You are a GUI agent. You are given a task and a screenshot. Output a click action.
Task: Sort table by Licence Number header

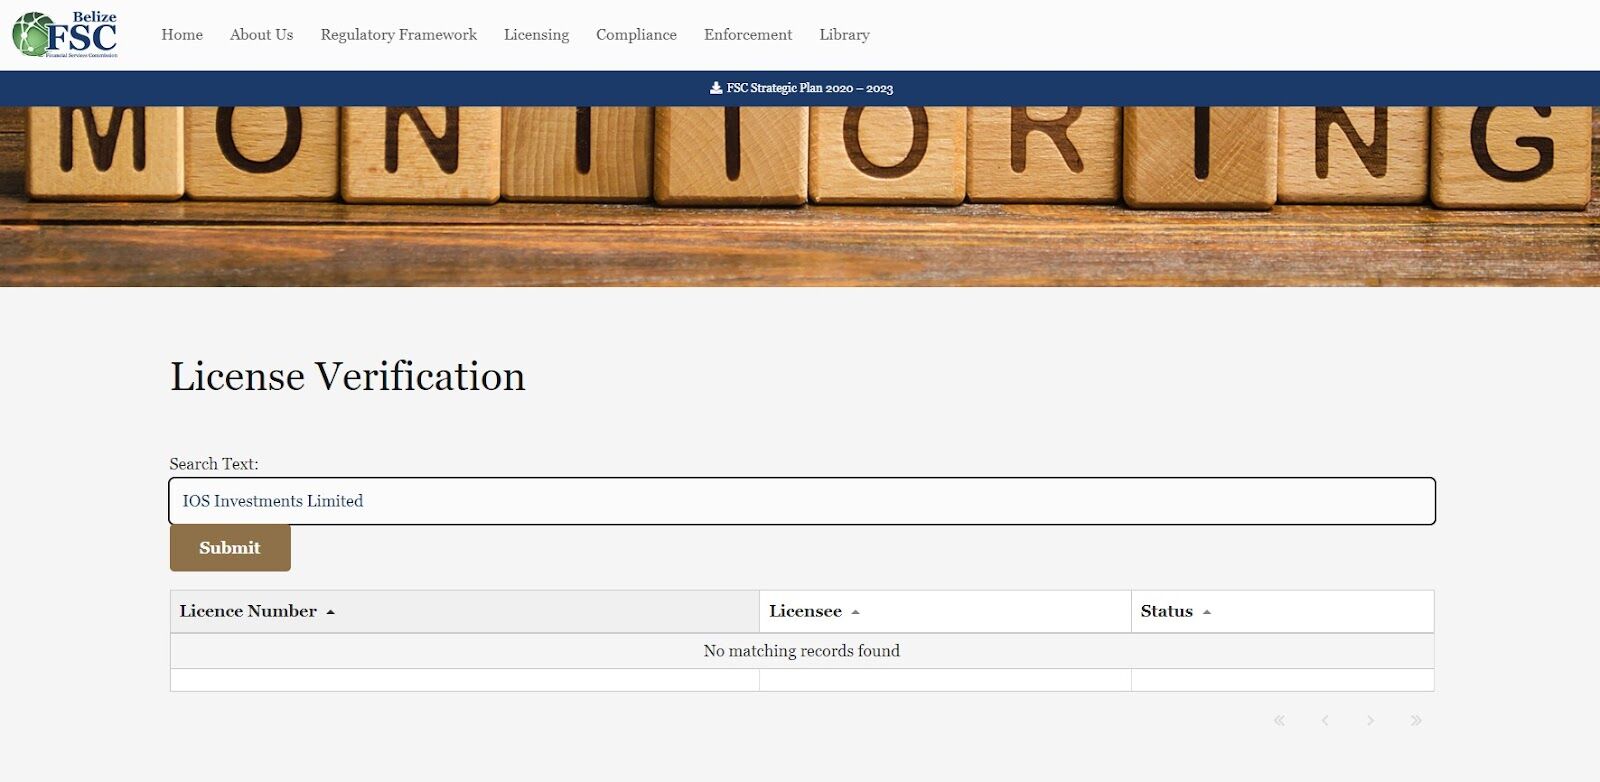[x=248, y=611]
